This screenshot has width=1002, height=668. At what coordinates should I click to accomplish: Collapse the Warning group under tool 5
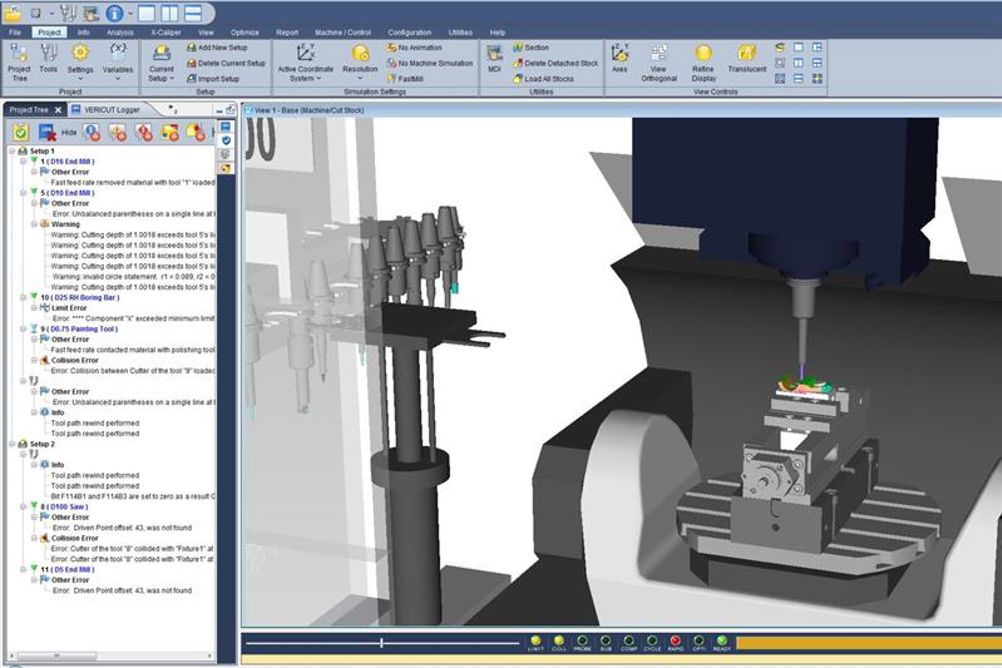[x=34, y=224]
